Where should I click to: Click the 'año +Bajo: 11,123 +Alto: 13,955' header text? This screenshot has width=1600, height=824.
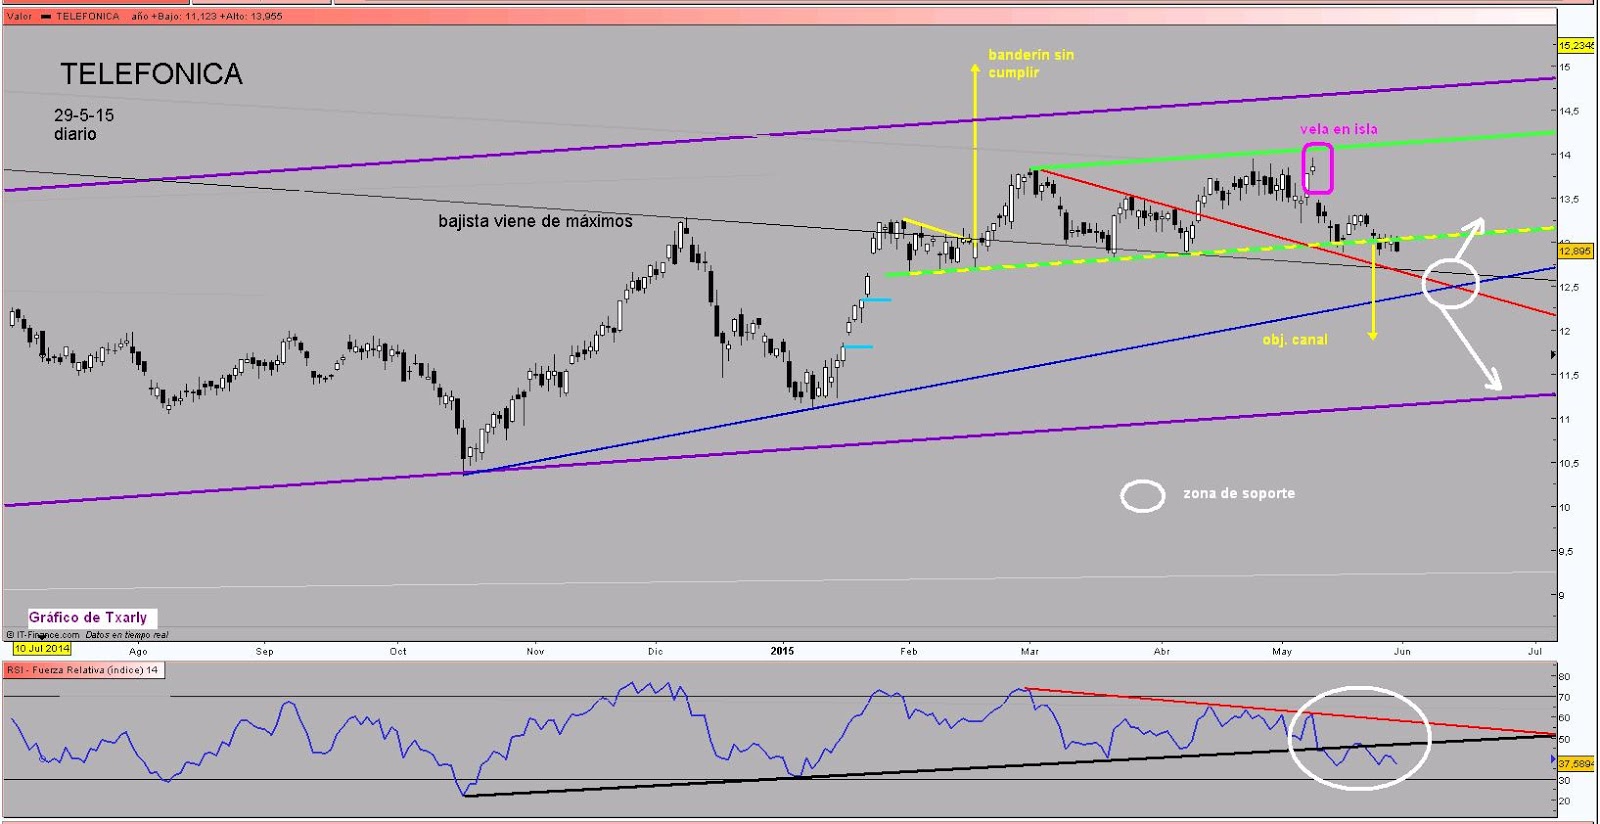(x=207, y=17)
